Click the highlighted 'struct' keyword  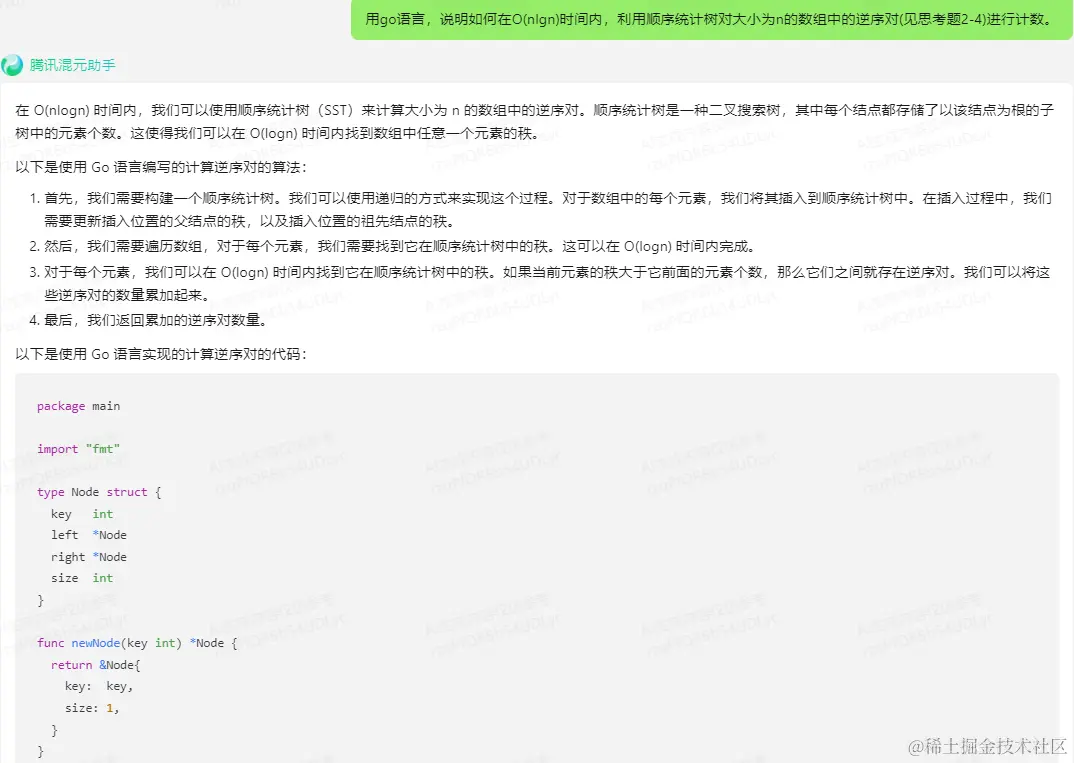(127, 491)
